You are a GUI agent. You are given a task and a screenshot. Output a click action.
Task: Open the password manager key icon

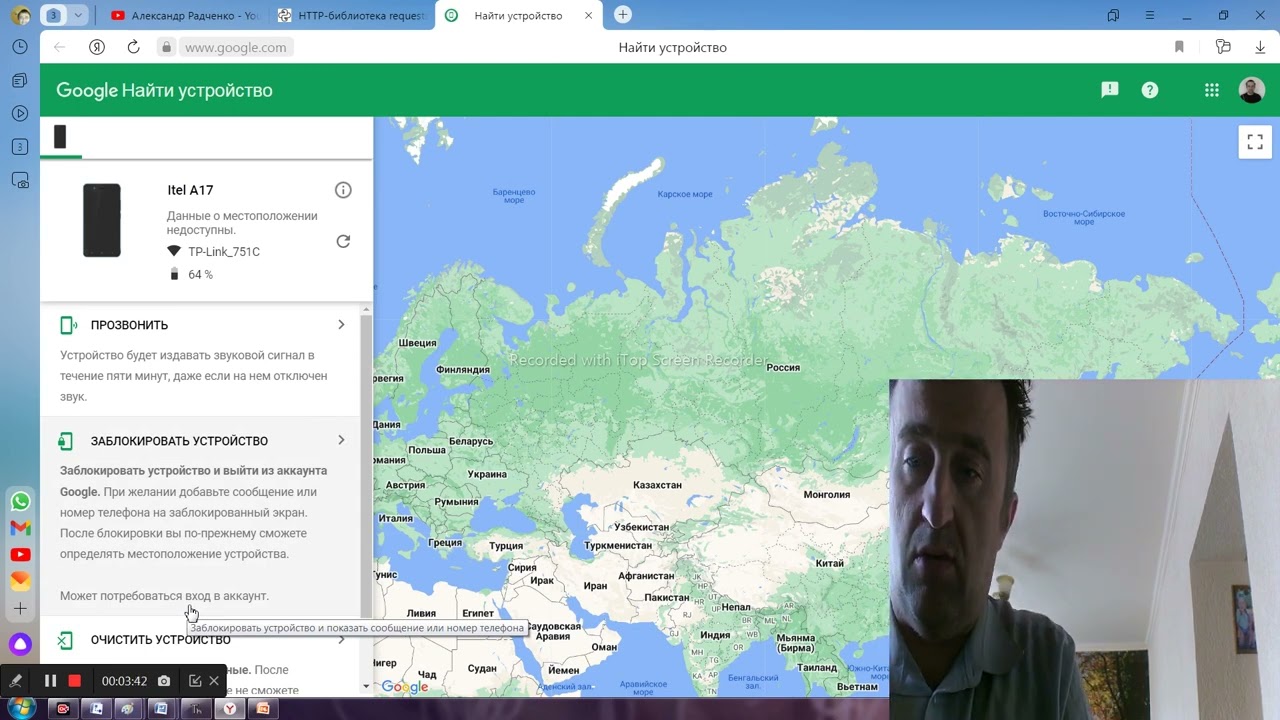click(x=1222, y=47)
